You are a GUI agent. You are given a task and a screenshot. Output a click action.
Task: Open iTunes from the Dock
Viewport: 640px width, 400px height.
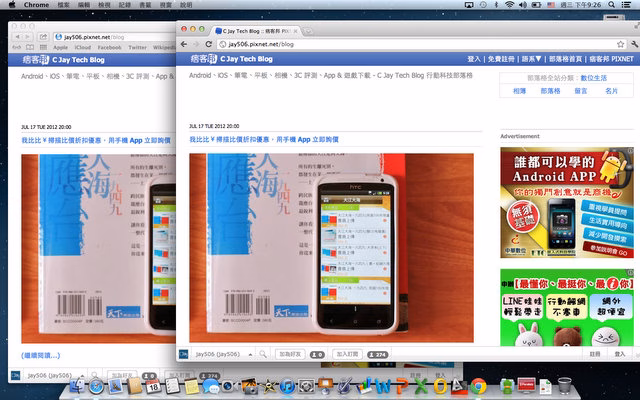point(287,386)
